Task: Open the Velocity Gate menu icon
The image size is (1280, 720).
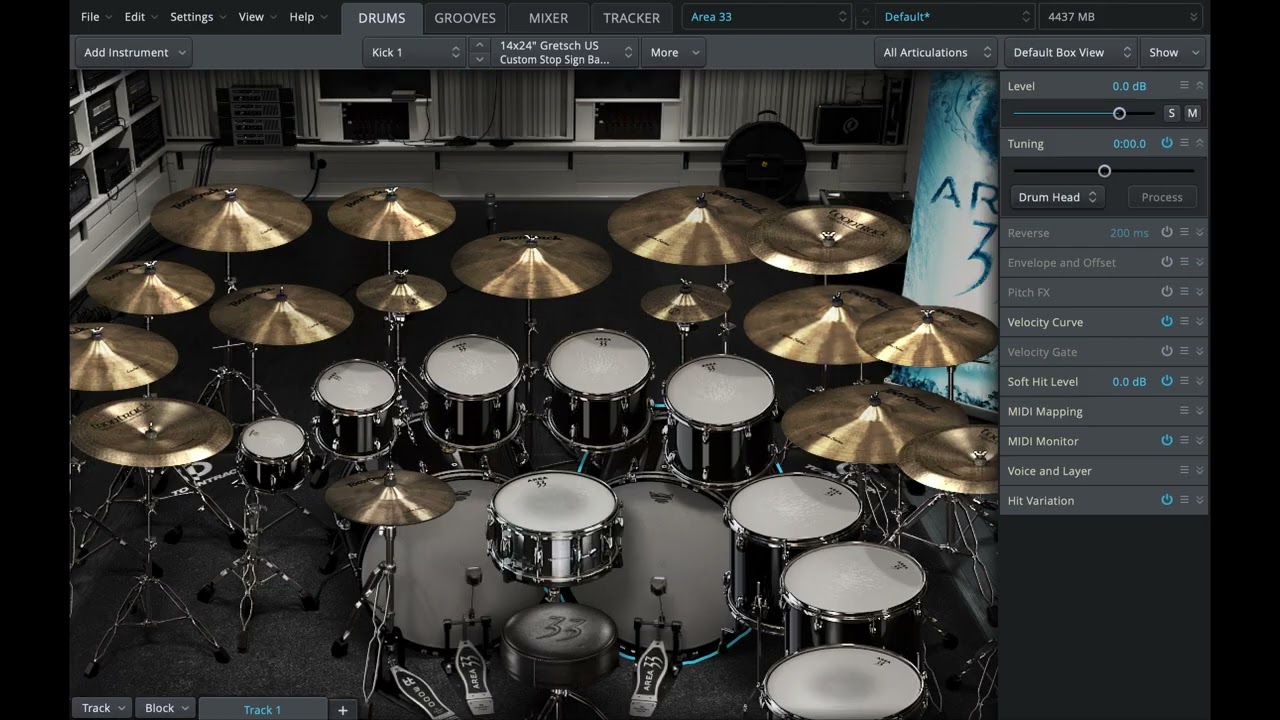Action: point(1184,351)
